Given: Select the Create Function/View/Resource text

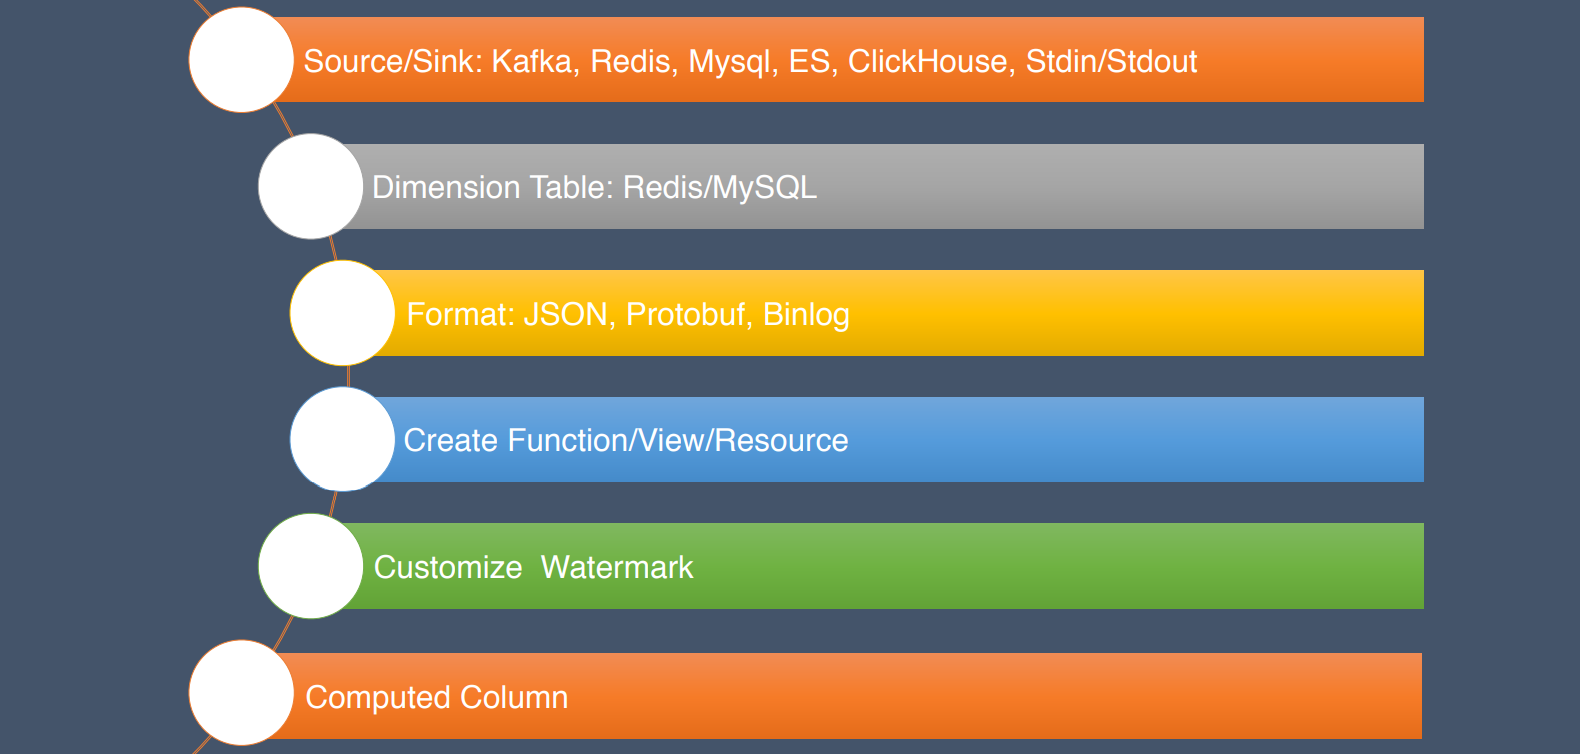Looking at the screenshot, I should tap(626, 441).
